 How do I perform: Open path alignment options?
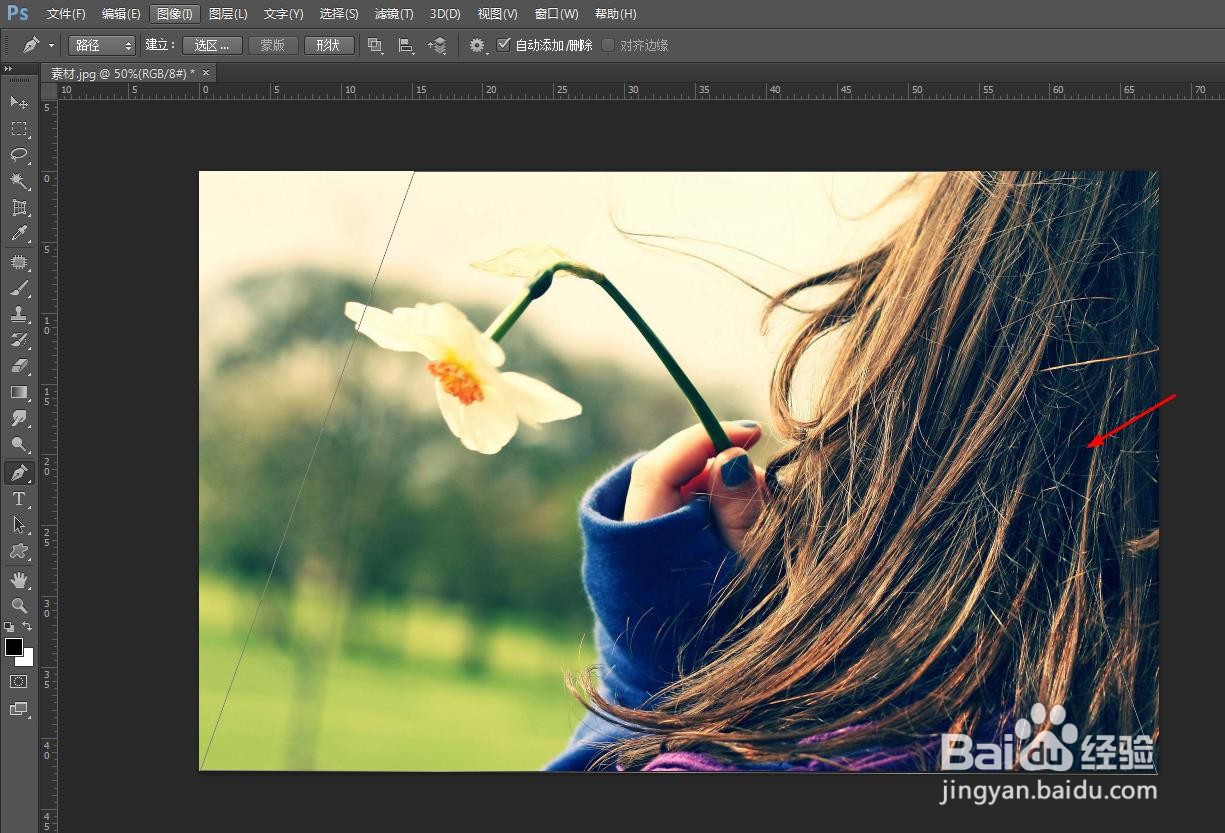point(406,45)
